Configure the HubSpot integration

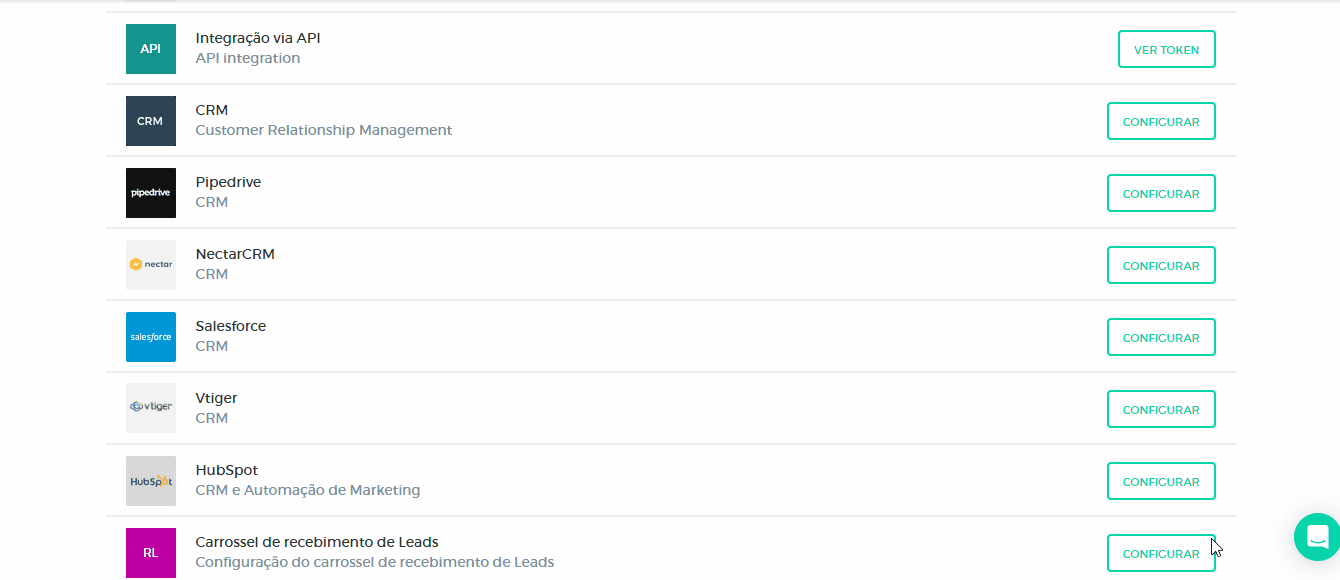tap(1161, 481)
